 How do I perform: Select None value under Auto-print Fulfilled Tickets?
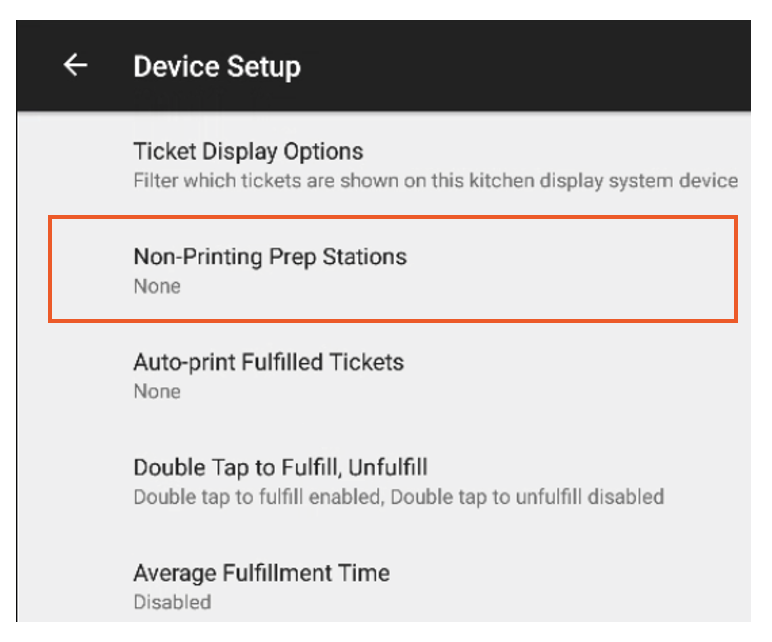pos(157,392)
